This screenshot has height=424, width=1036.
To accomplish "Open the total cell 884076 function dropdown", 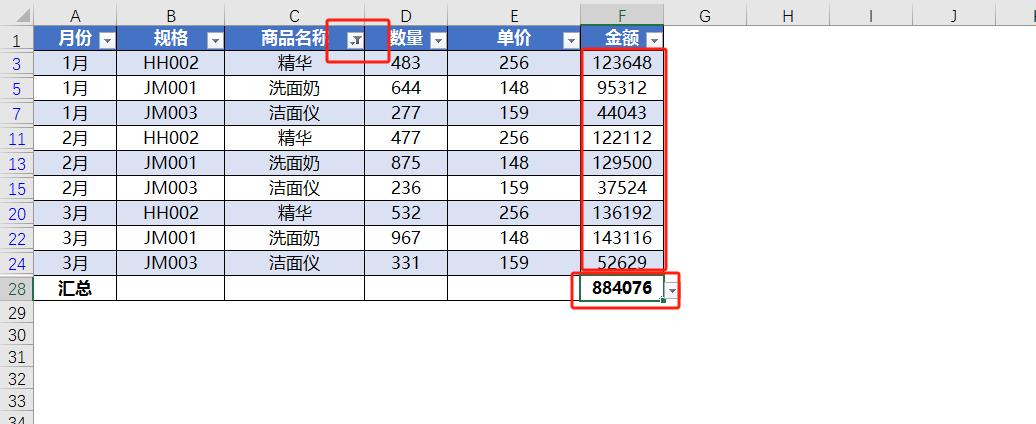I will [x=672, y=291].
